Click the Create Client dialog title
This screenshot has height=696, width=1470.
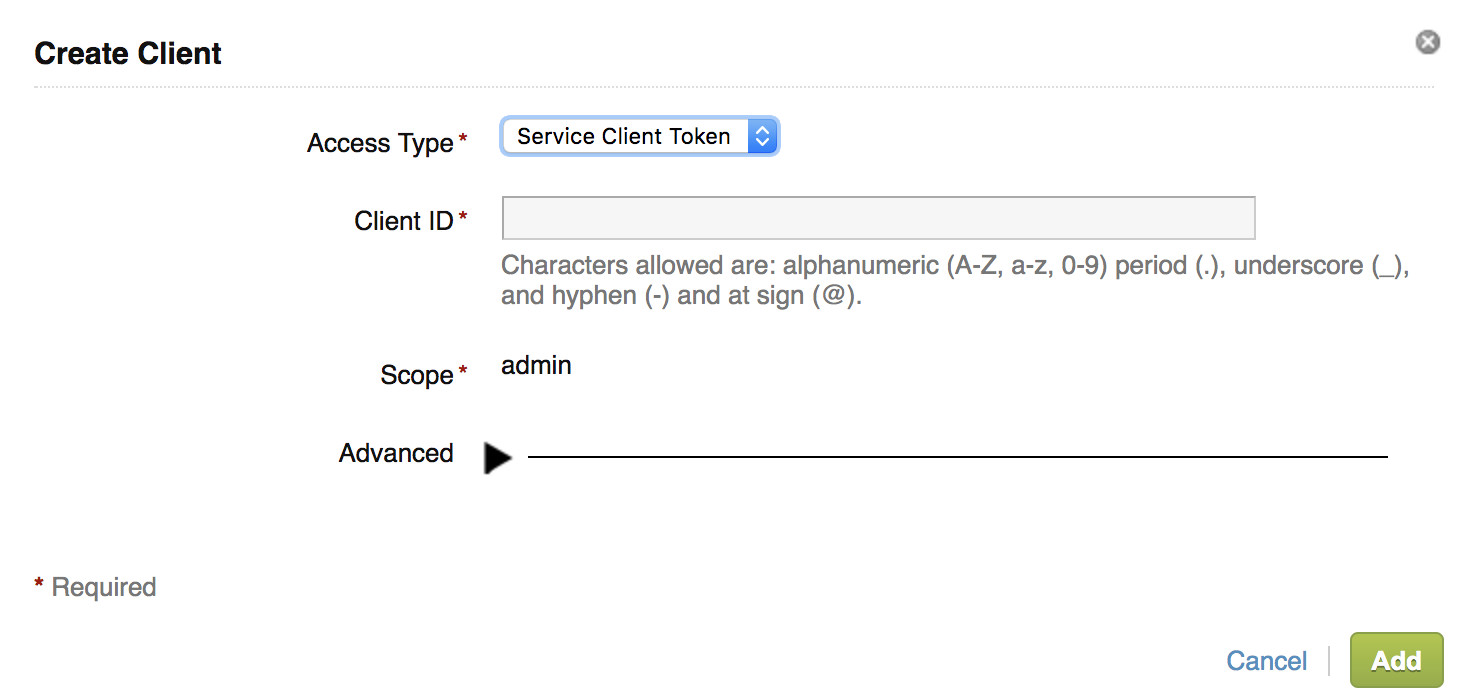tap(128, 53)
